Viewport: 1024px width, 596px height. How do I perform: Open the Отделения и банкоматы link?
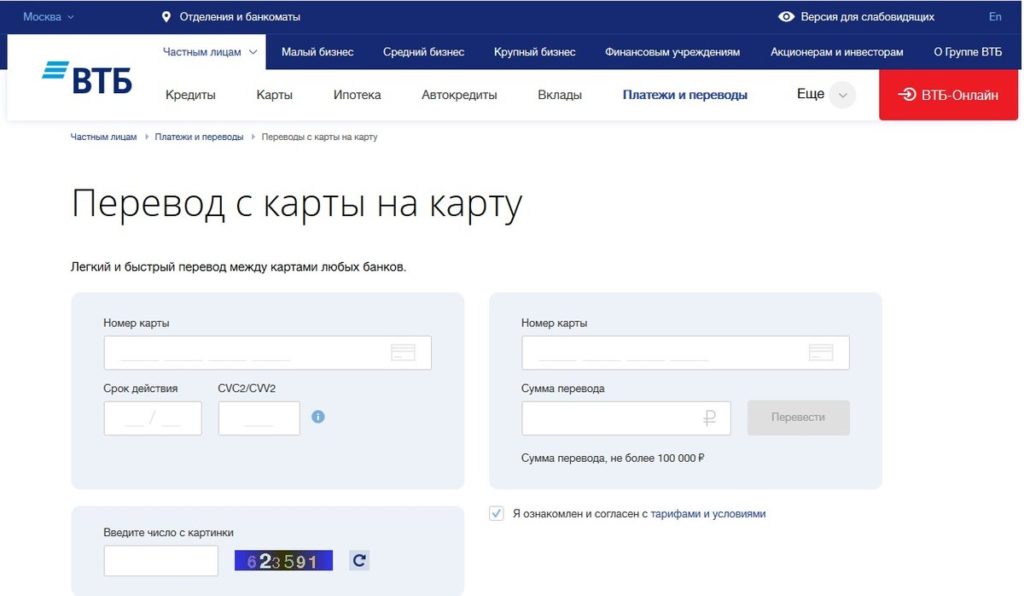[240, 17]
